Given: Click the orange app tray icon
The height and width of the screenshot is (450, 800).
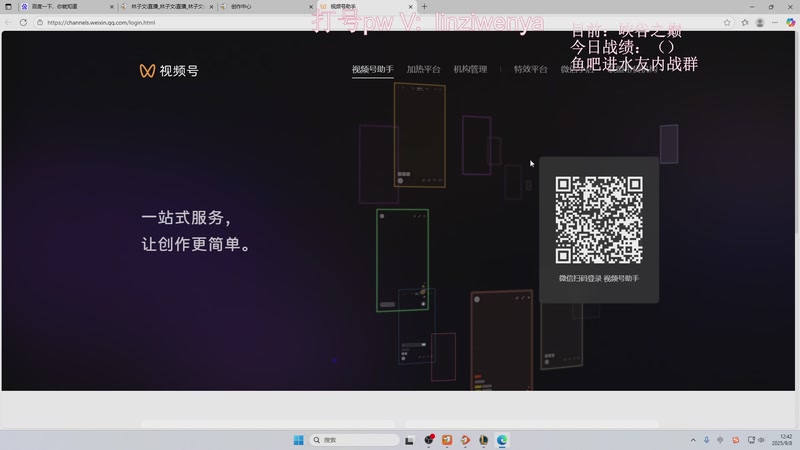Looking at the screenshot, I should (736, 440).
